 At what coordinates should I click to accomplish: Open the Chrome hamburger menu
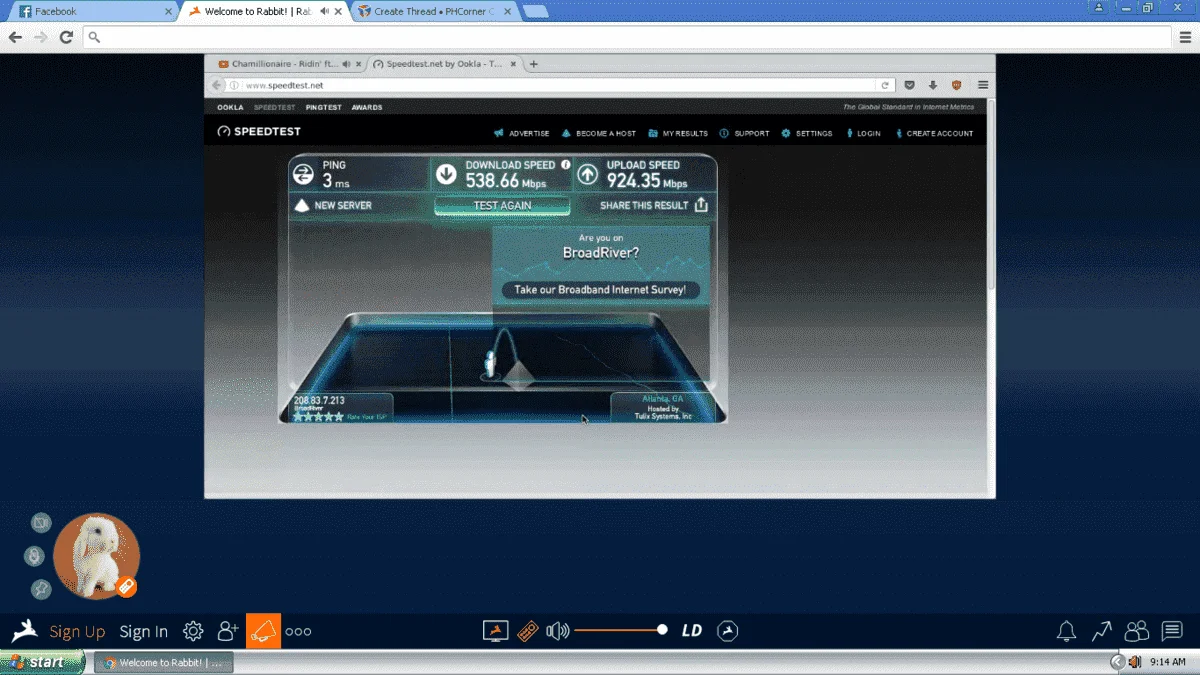pos(1185,37)
